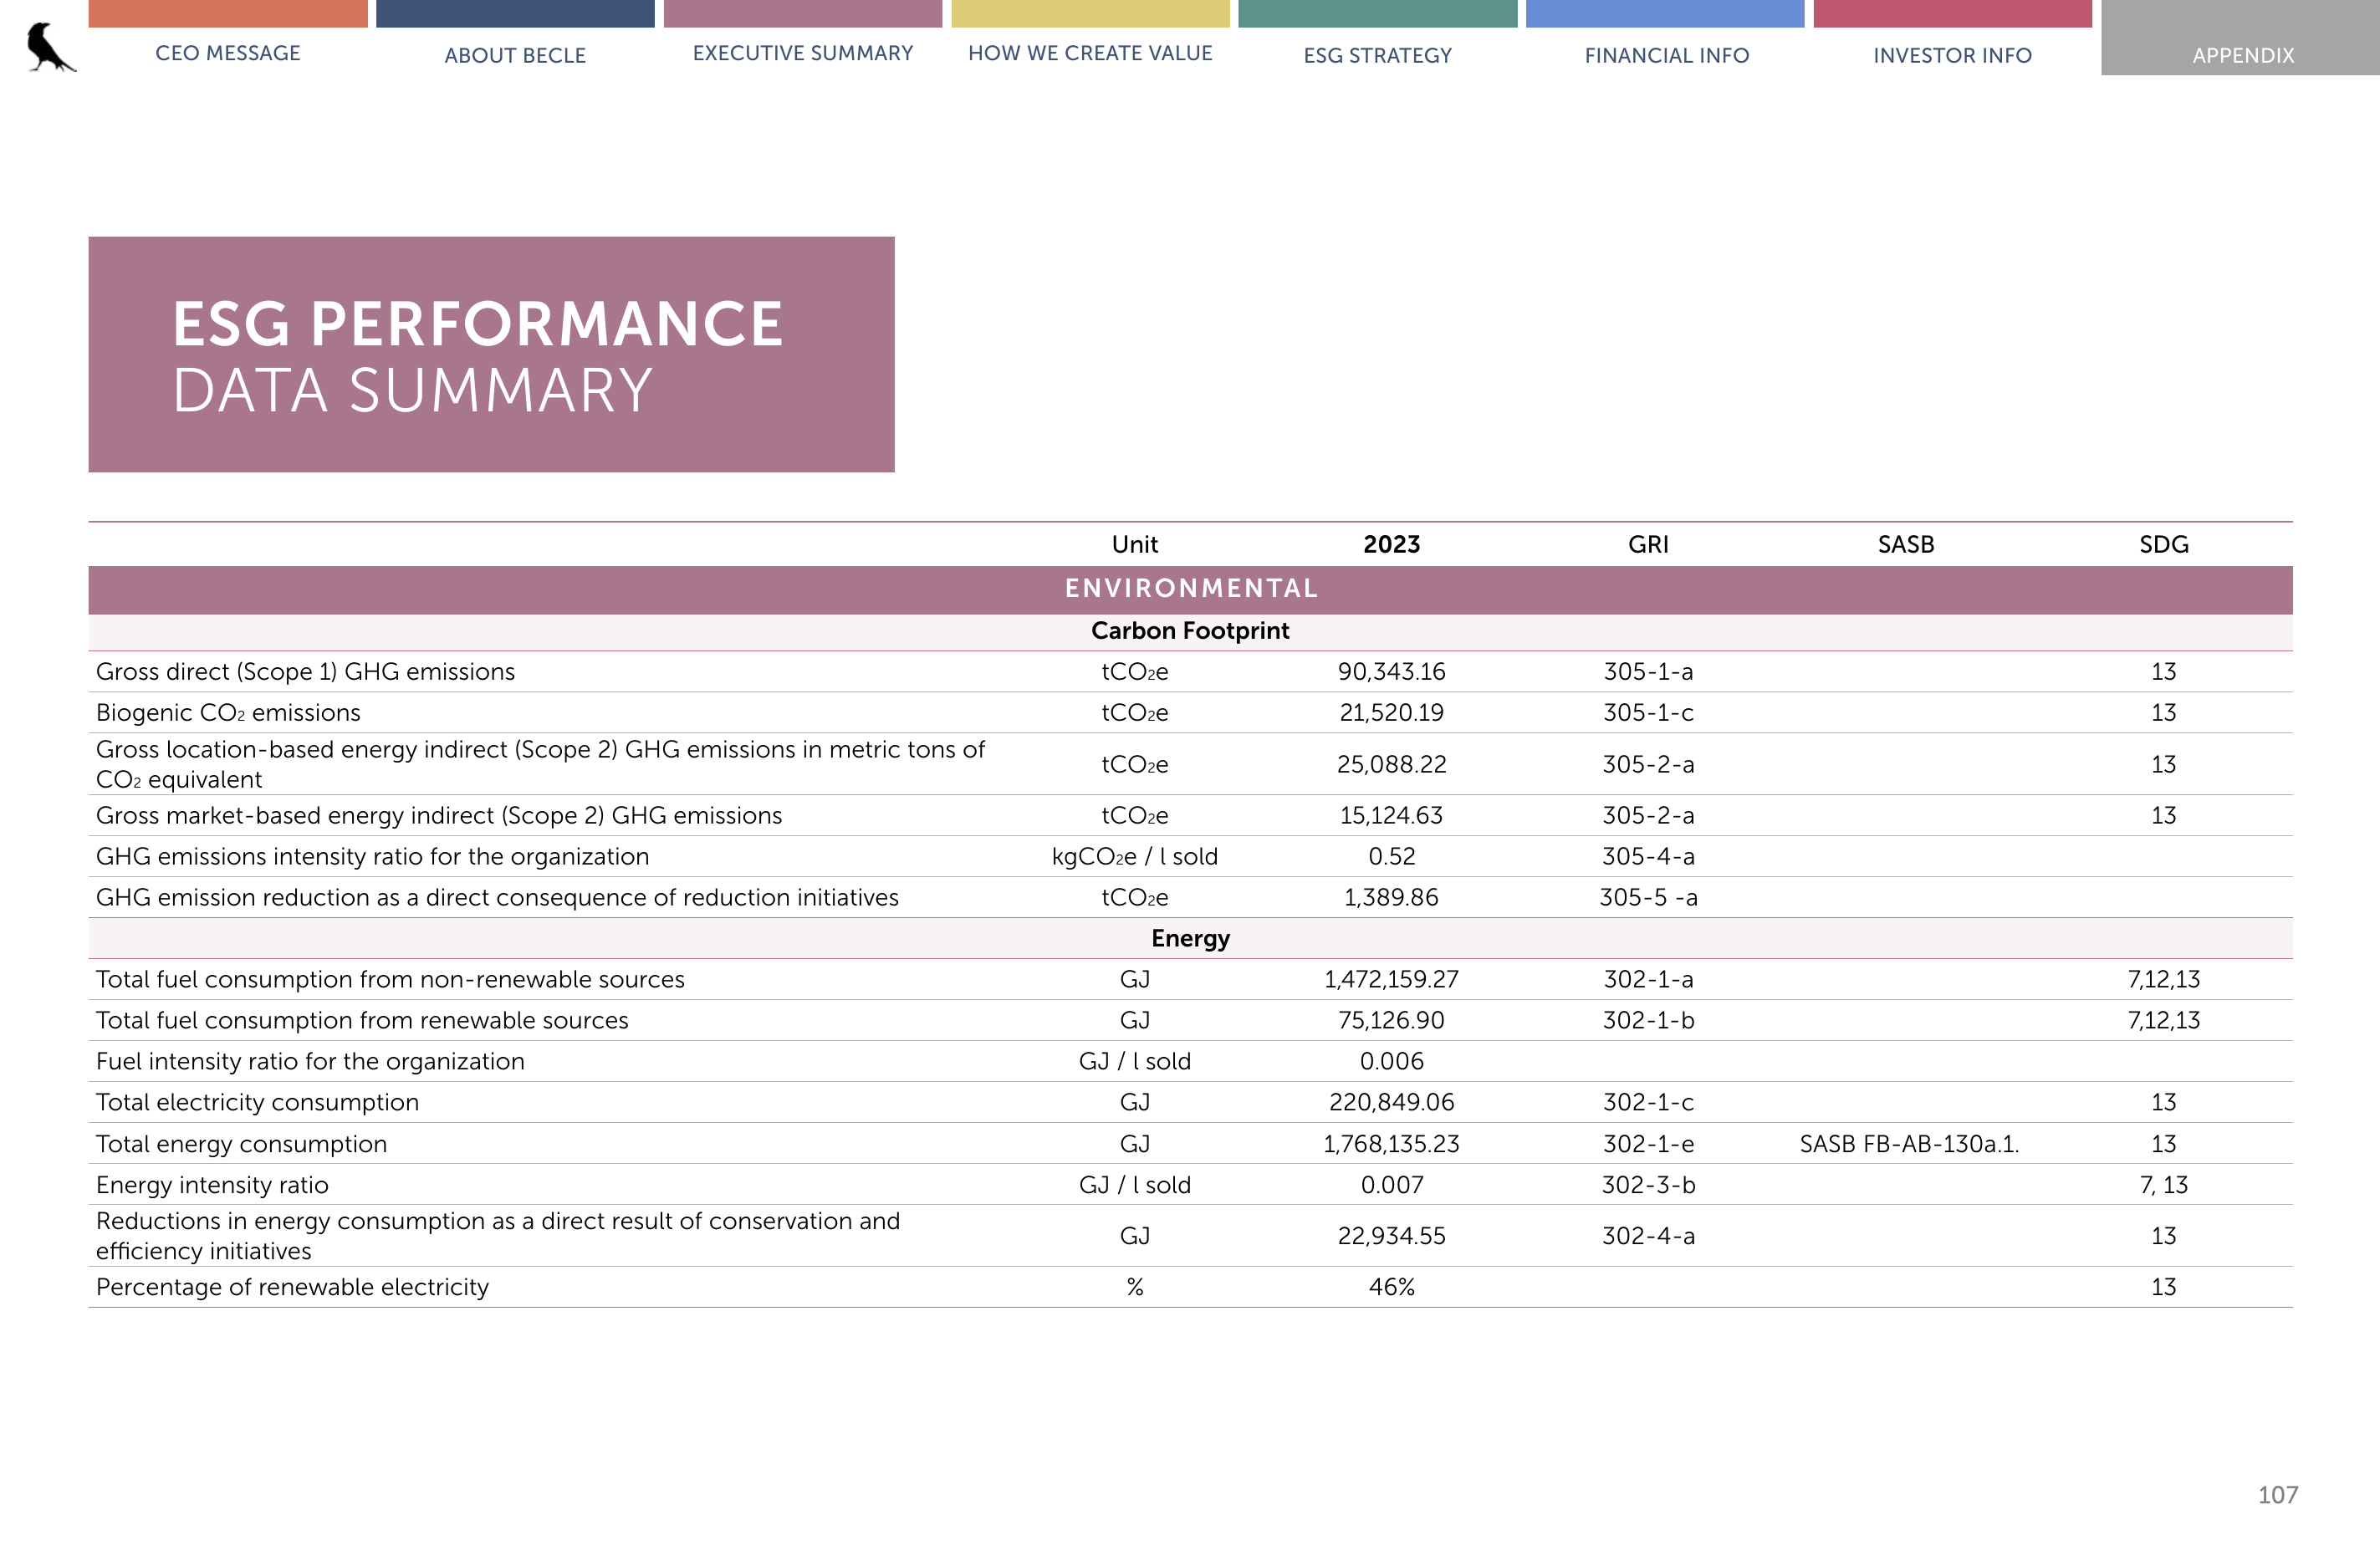The width and height of the screenshot is (2380, 1551).
Task: Click the GRI code 305-4-a
Action: (1648, 857)
